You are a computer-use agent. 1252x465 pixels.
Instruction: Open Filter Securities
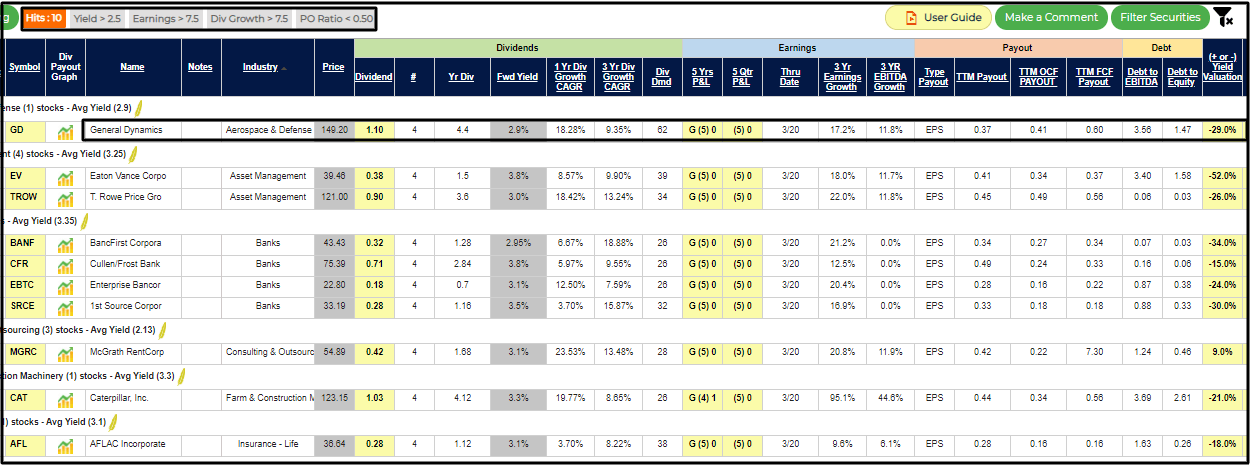pyautogui.click(x=1159, y=17)
